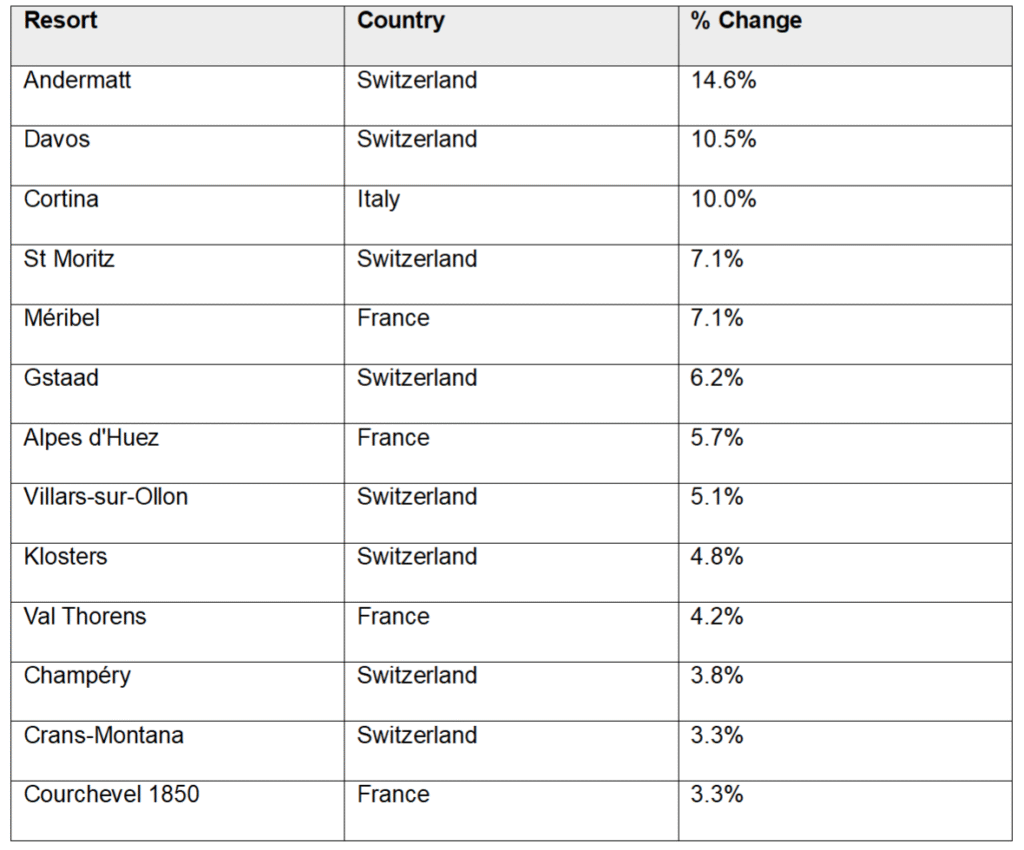Click the Méribel resort cell

[x=62, y=318]
